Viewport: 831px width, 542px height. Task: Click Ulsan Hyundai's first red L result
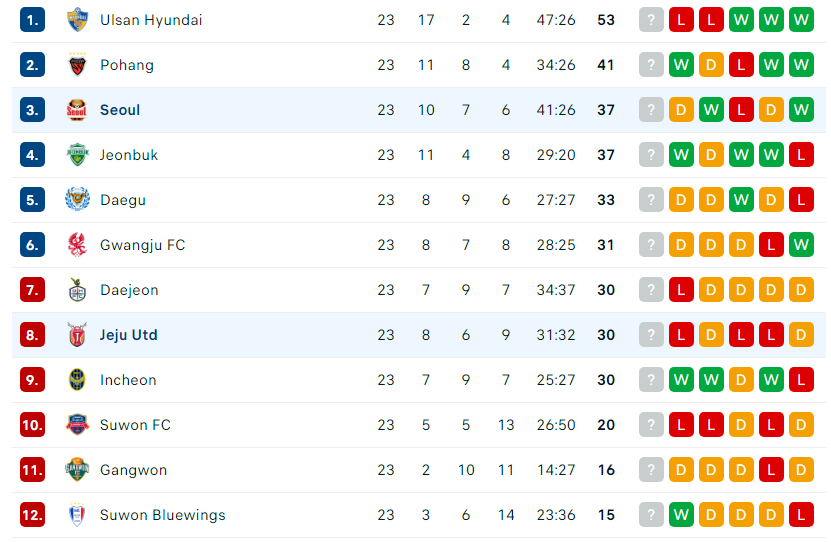[x=681, y=20]
